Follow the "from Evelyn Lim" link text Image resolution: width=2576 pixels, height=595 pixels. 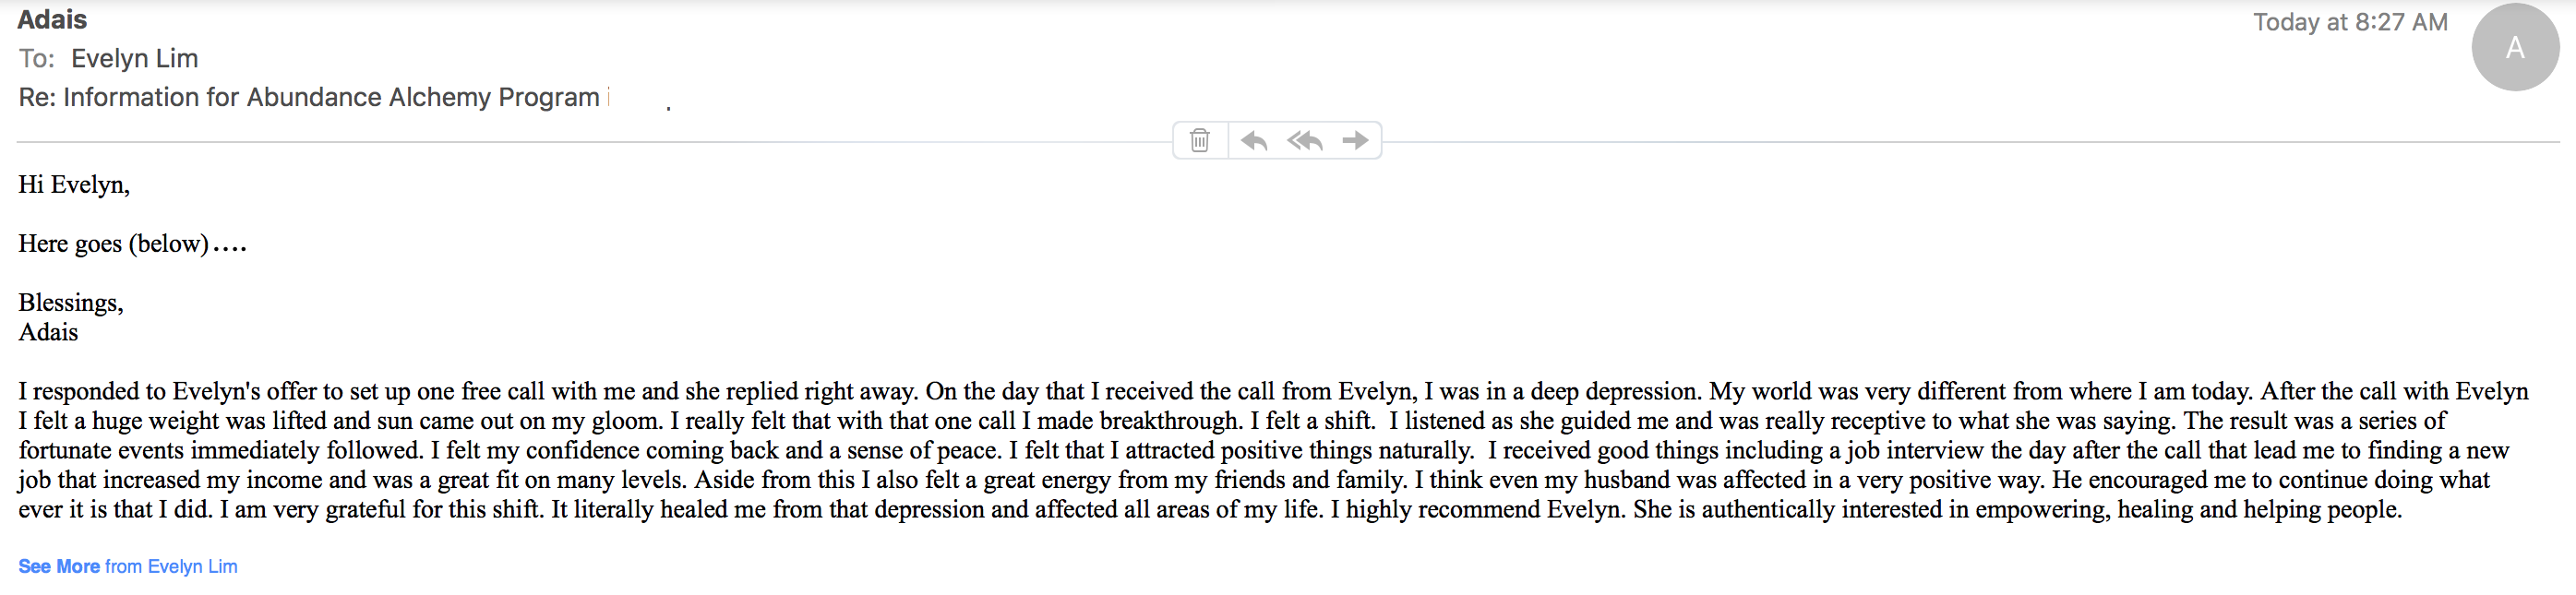[171, 566]
